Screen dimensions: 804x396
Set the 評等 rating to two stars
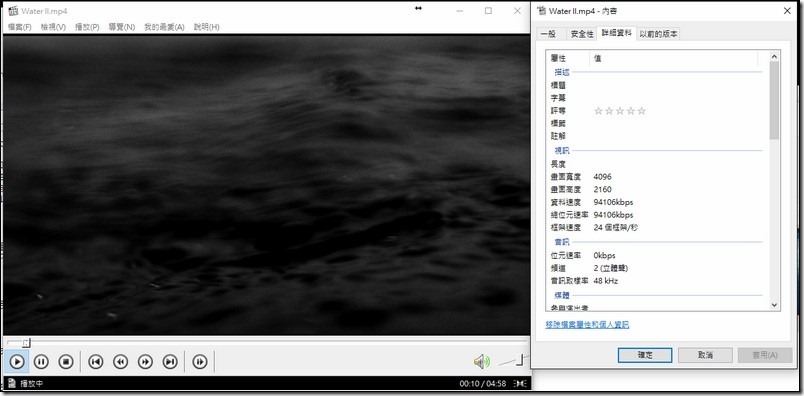click(x=609, y=111)
